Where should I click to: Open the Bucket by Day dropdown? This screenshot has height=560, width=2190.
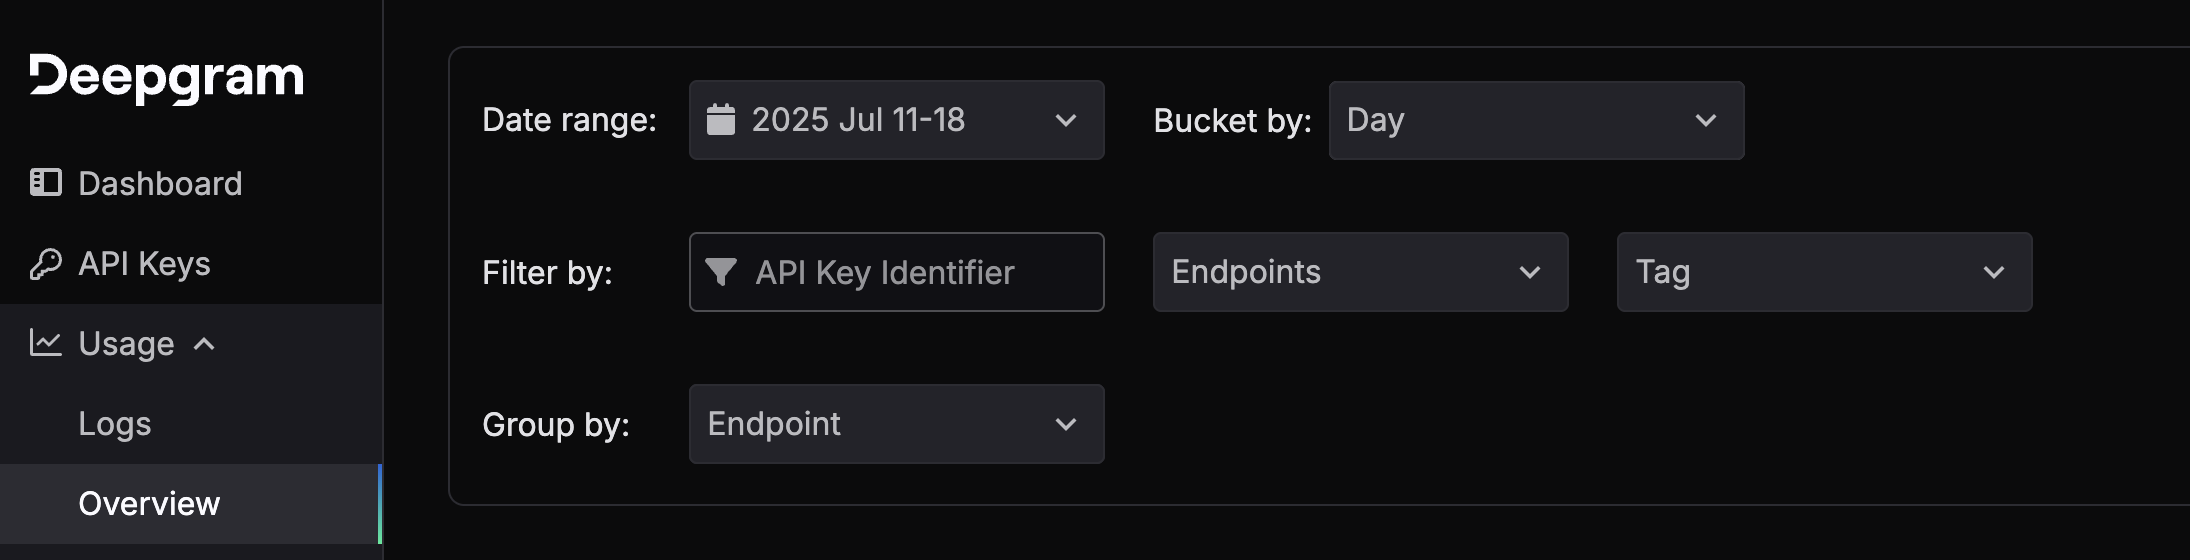[x=1536, y=120]
